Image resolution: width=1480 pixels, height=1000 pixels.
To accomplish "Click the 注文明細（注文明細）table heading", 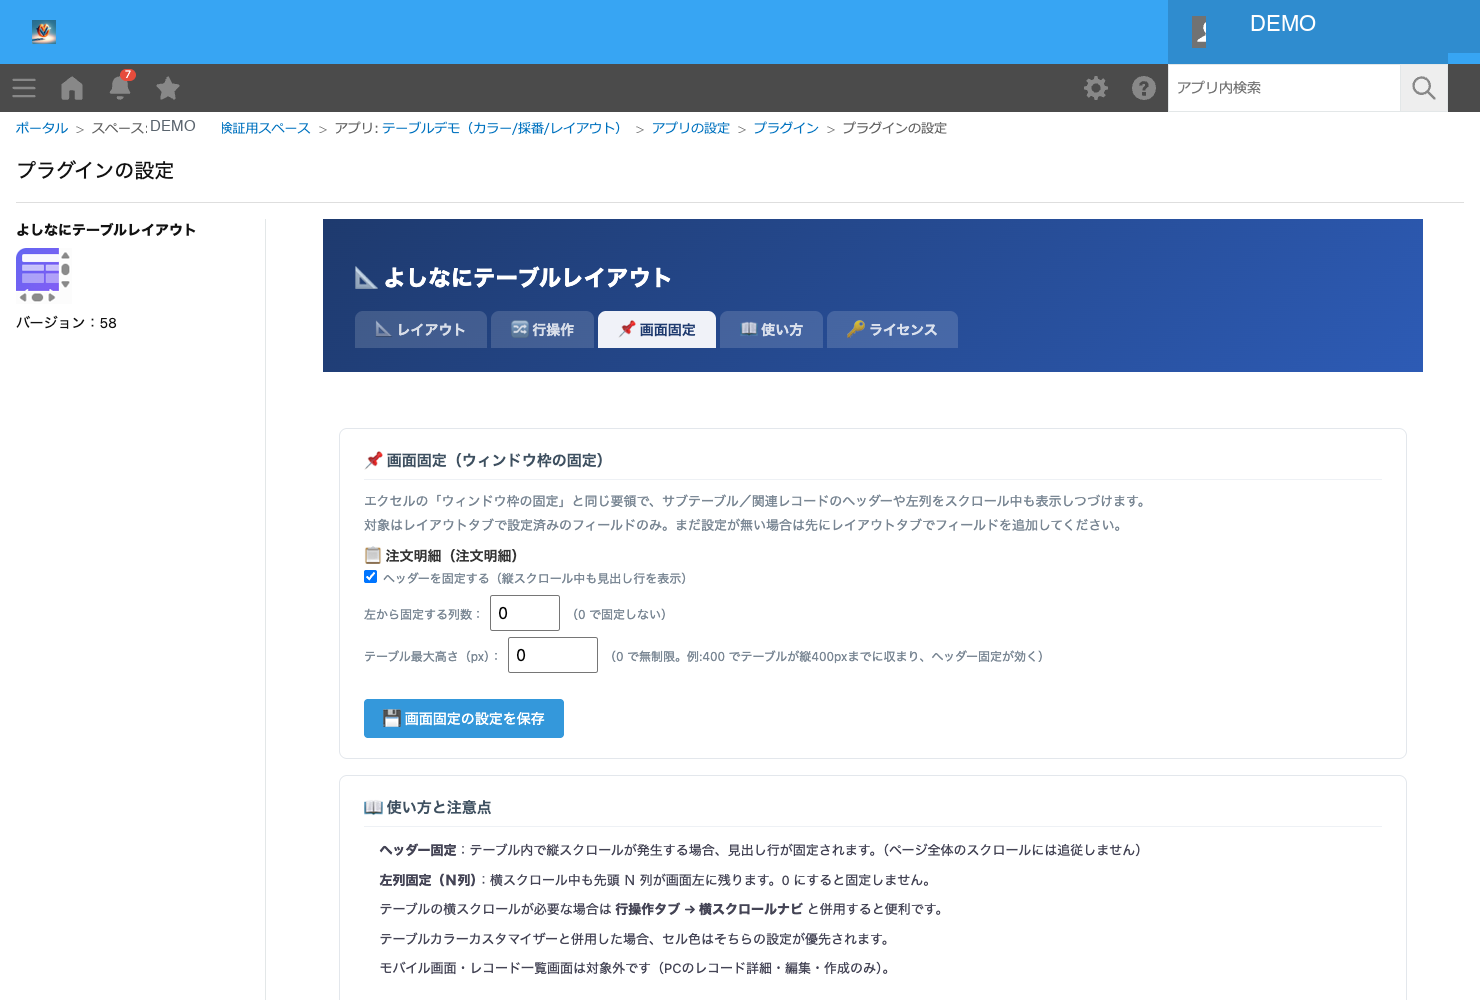I will 441,555.
